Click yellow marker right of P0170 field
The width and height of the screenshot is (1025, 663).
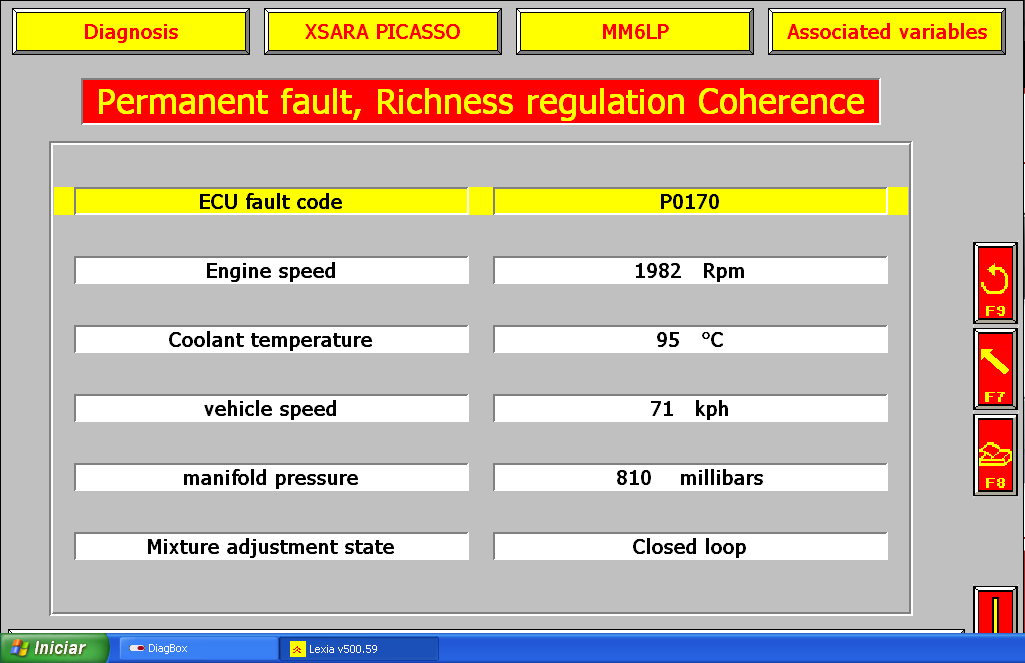(x=897, y=201)
